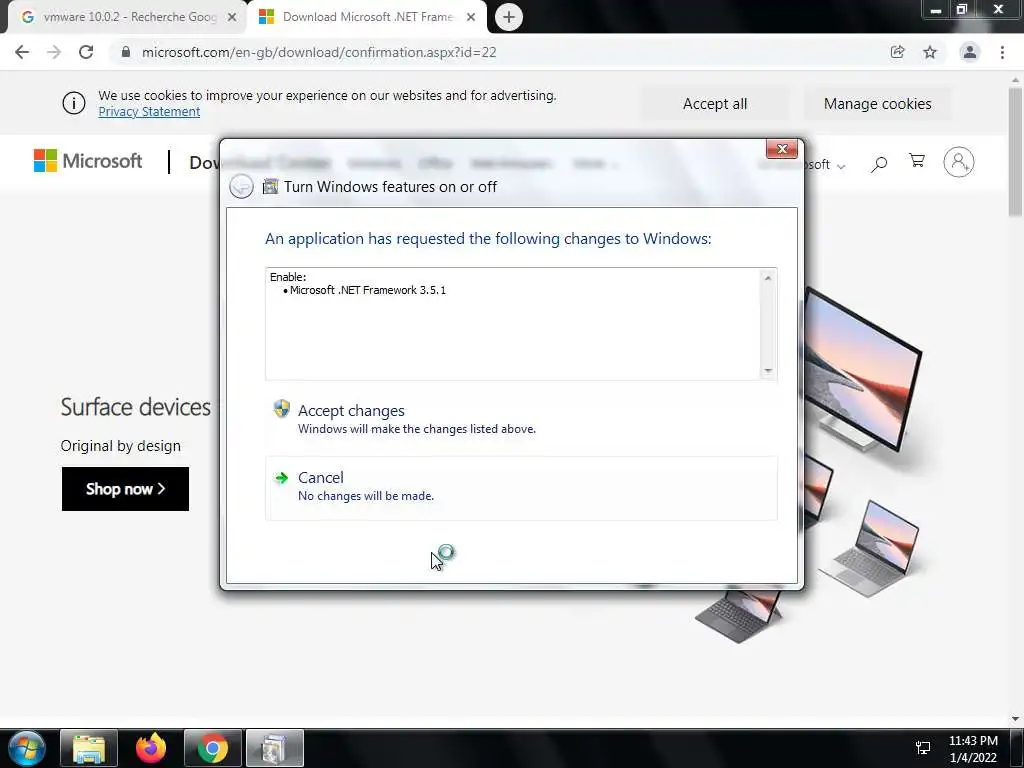The width and height of the screenshot is (1024, 768).
Task: Expand the All Microsoft dropdown chevron
Action: pyautogui.click(x=841, y=166)
